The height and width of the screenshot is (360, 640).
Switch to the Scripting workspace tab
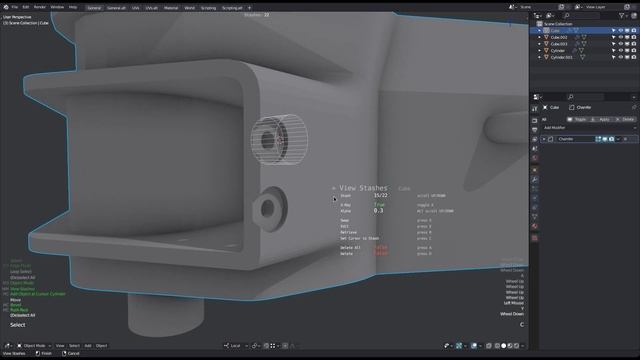coord(208,8)
